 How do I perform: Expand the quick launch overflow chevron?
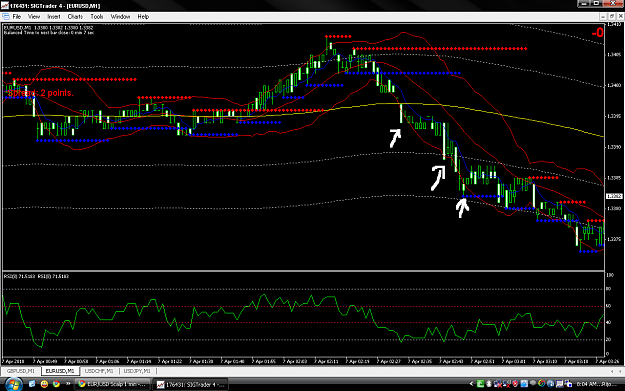(x=68, y=384)
